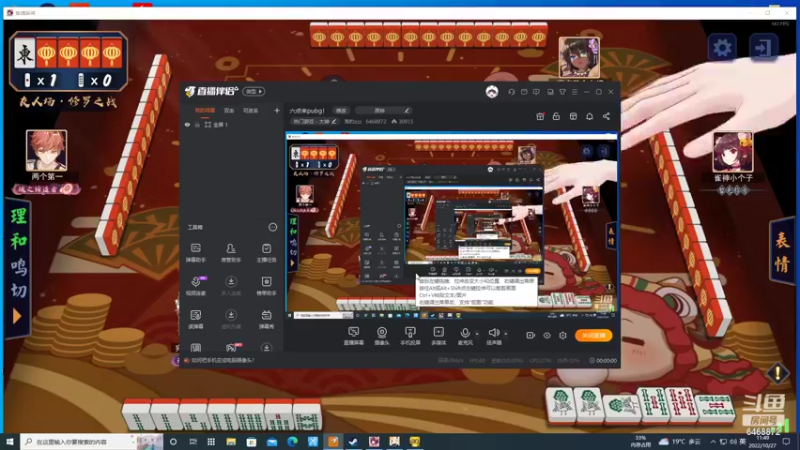This screenshot has width=800, height=450.
Task: Add a new scene with plus button
Action: coord(277,110)
